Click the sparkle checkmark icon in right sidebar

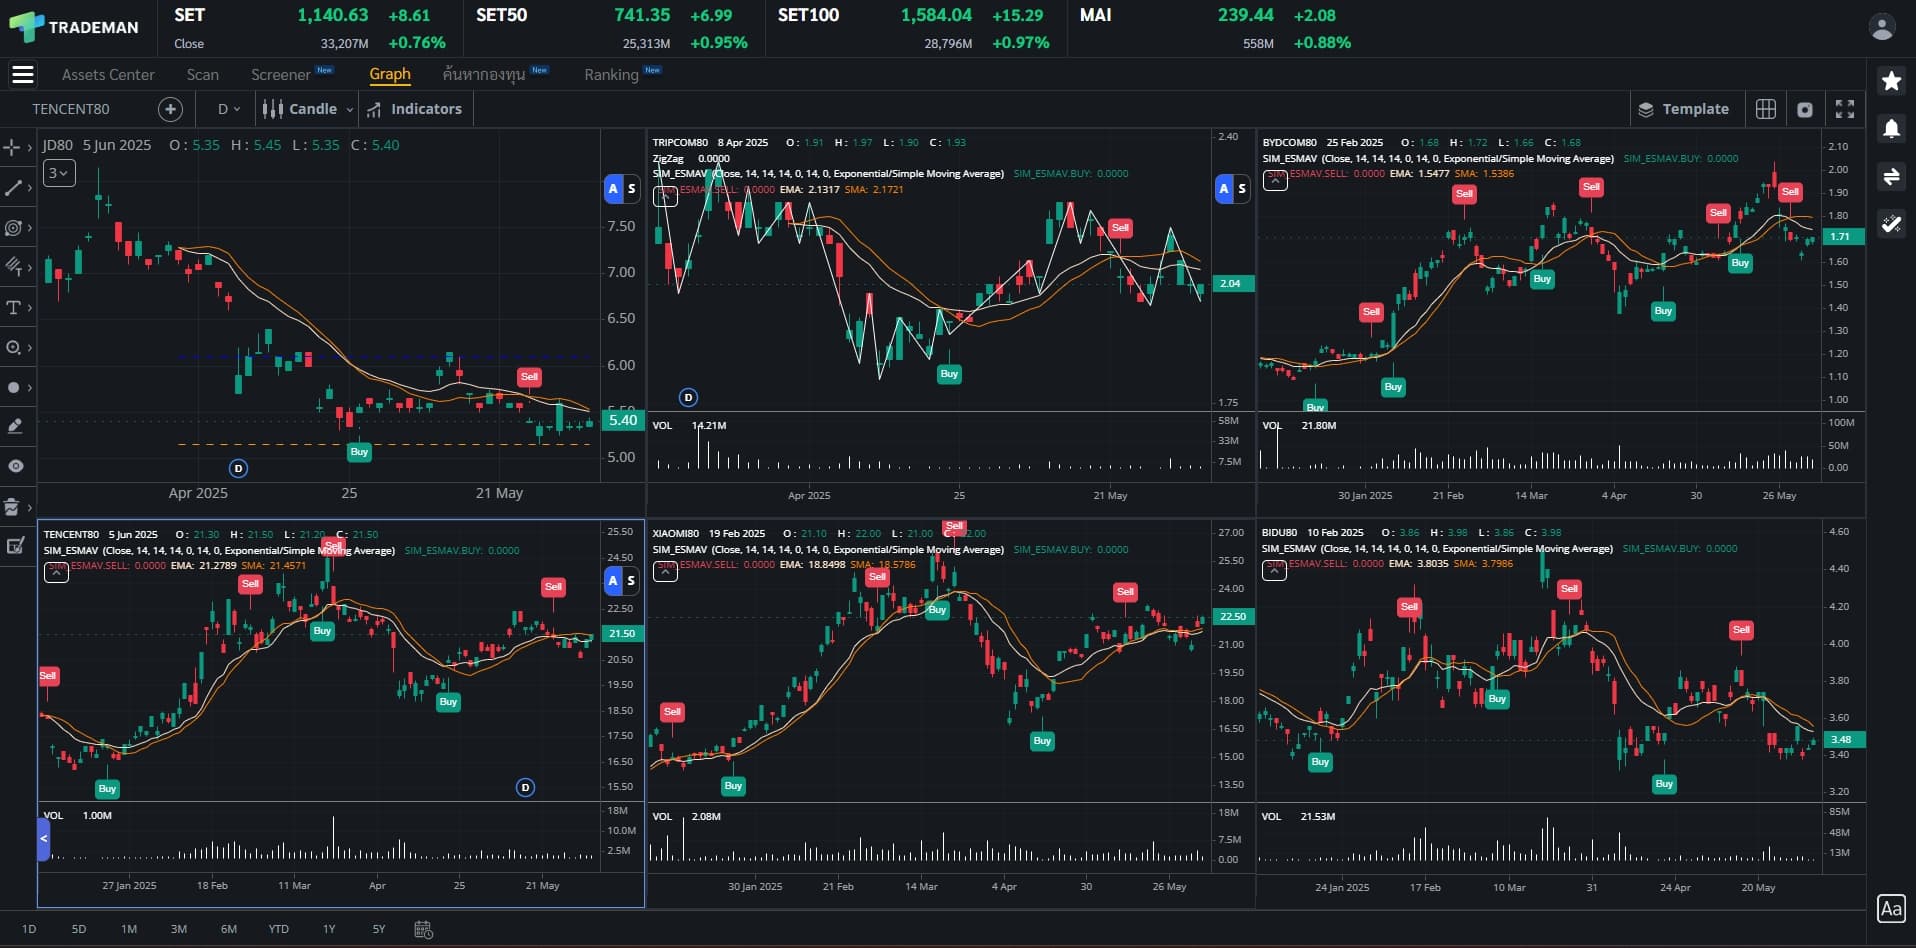click(x=1891, y=224)
